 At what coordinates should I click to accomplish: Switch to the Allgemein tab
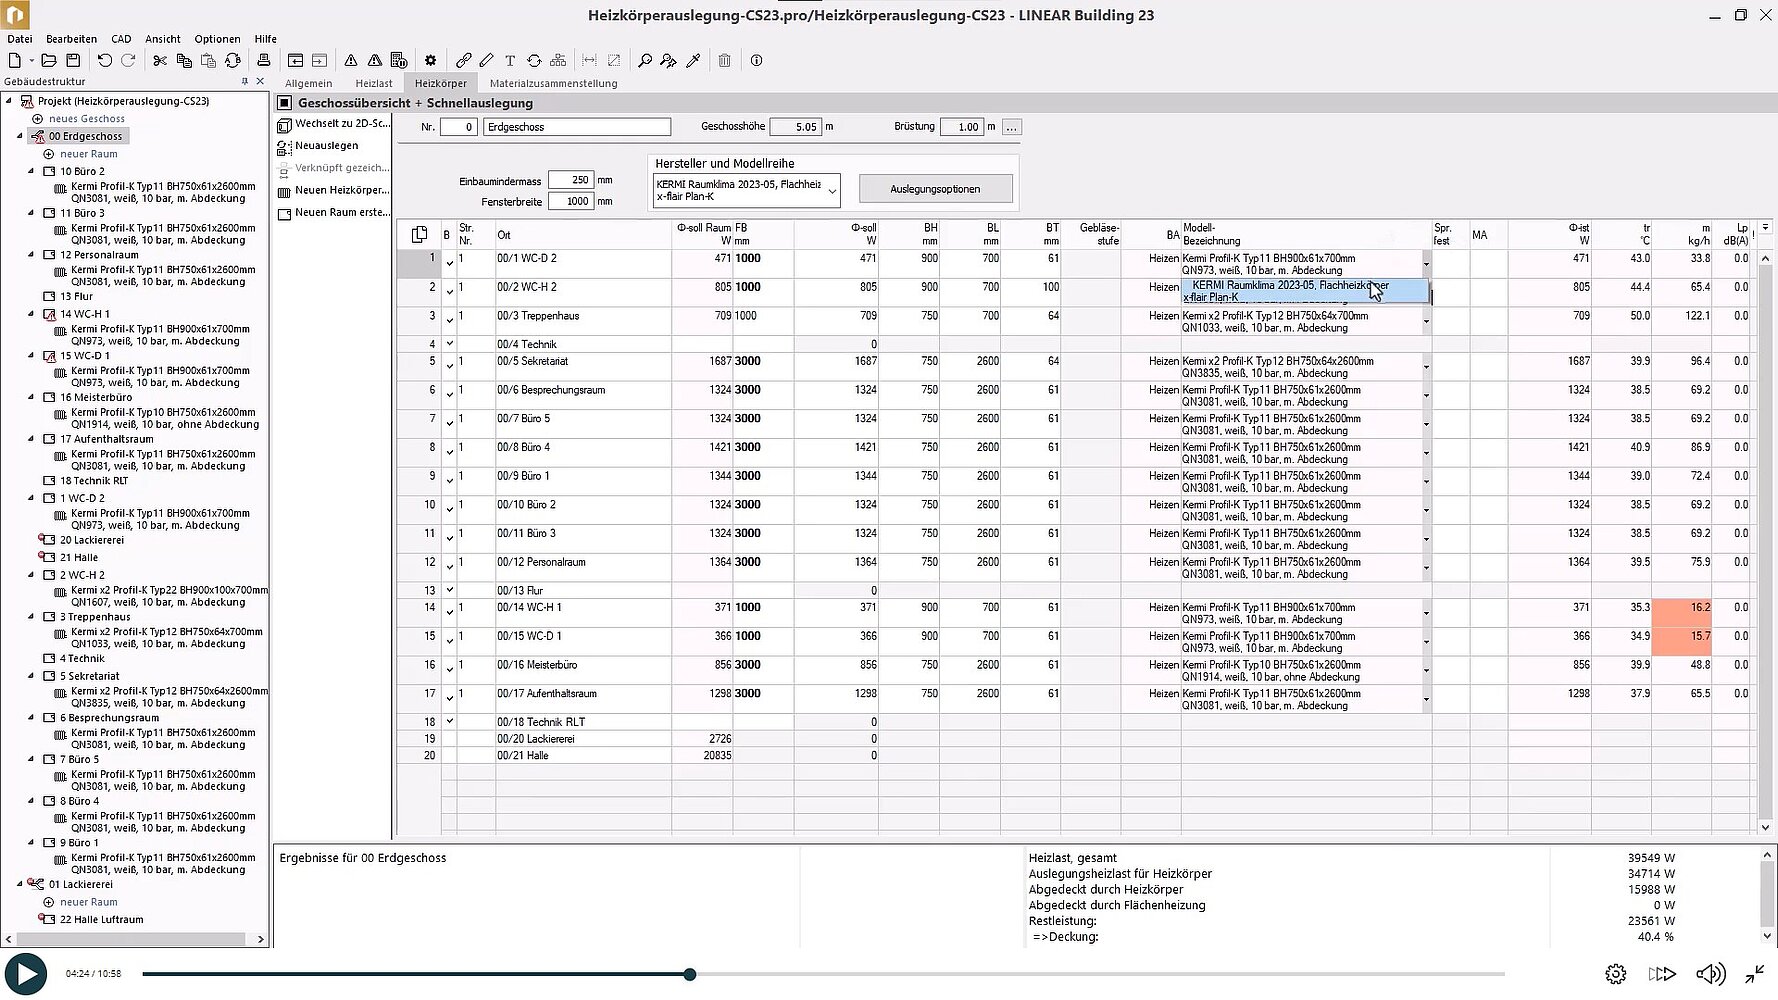coord(308,84)
